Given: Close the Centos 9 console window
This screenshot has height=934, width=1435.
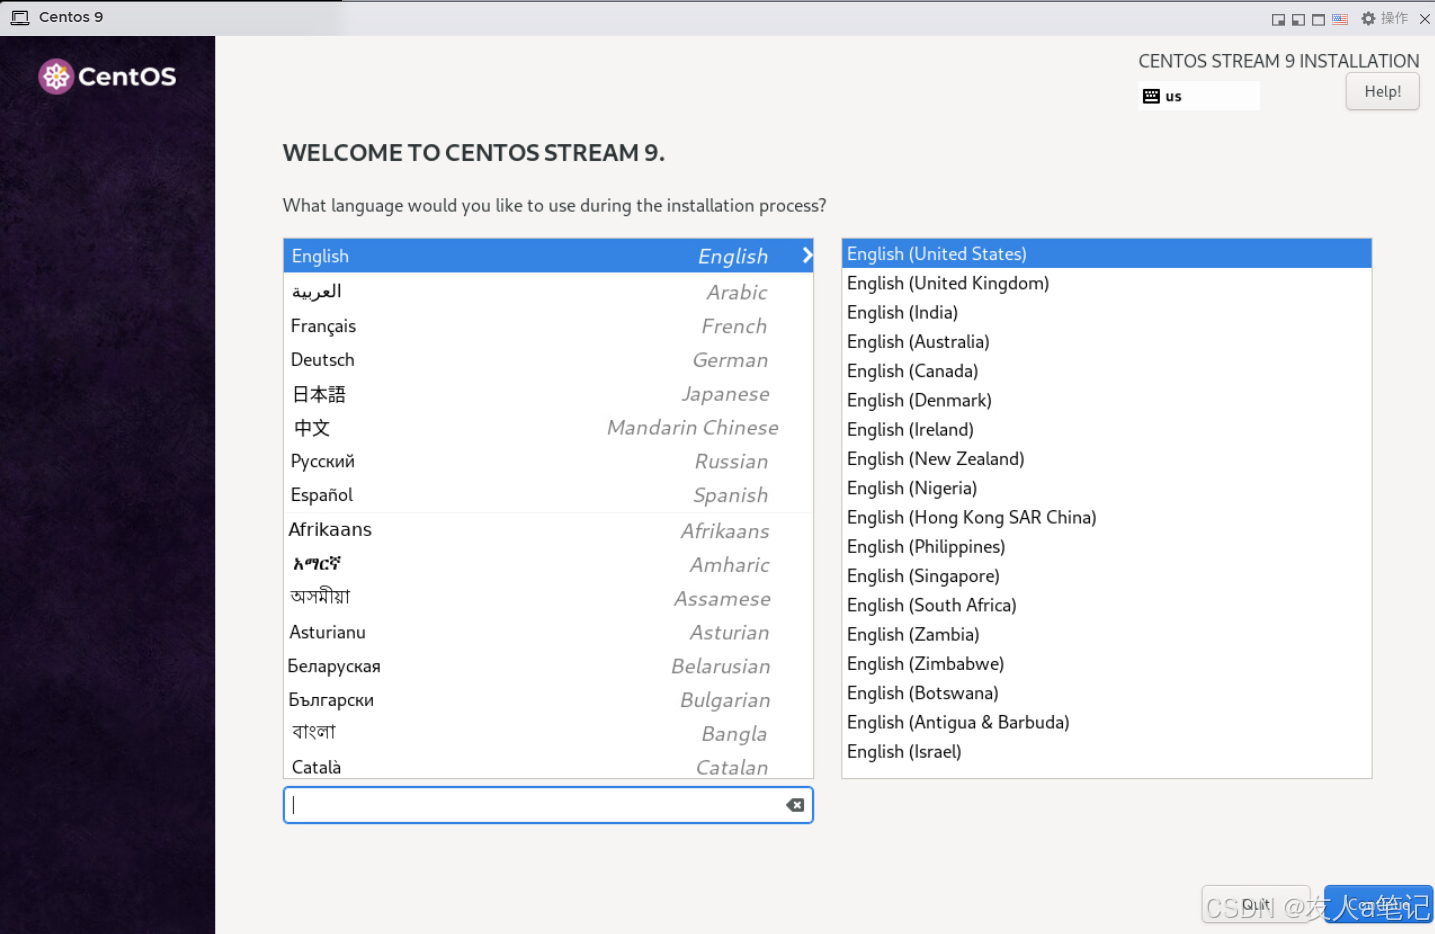Looking at the screenshot, I should click(1424, 19).
